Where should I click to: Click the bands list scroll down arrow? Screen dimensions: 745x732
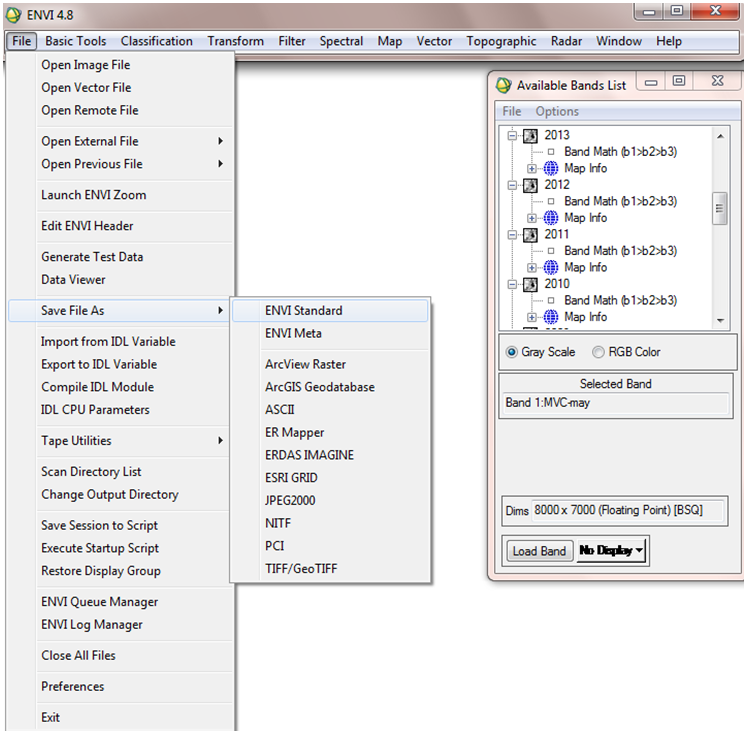point(720,321)
